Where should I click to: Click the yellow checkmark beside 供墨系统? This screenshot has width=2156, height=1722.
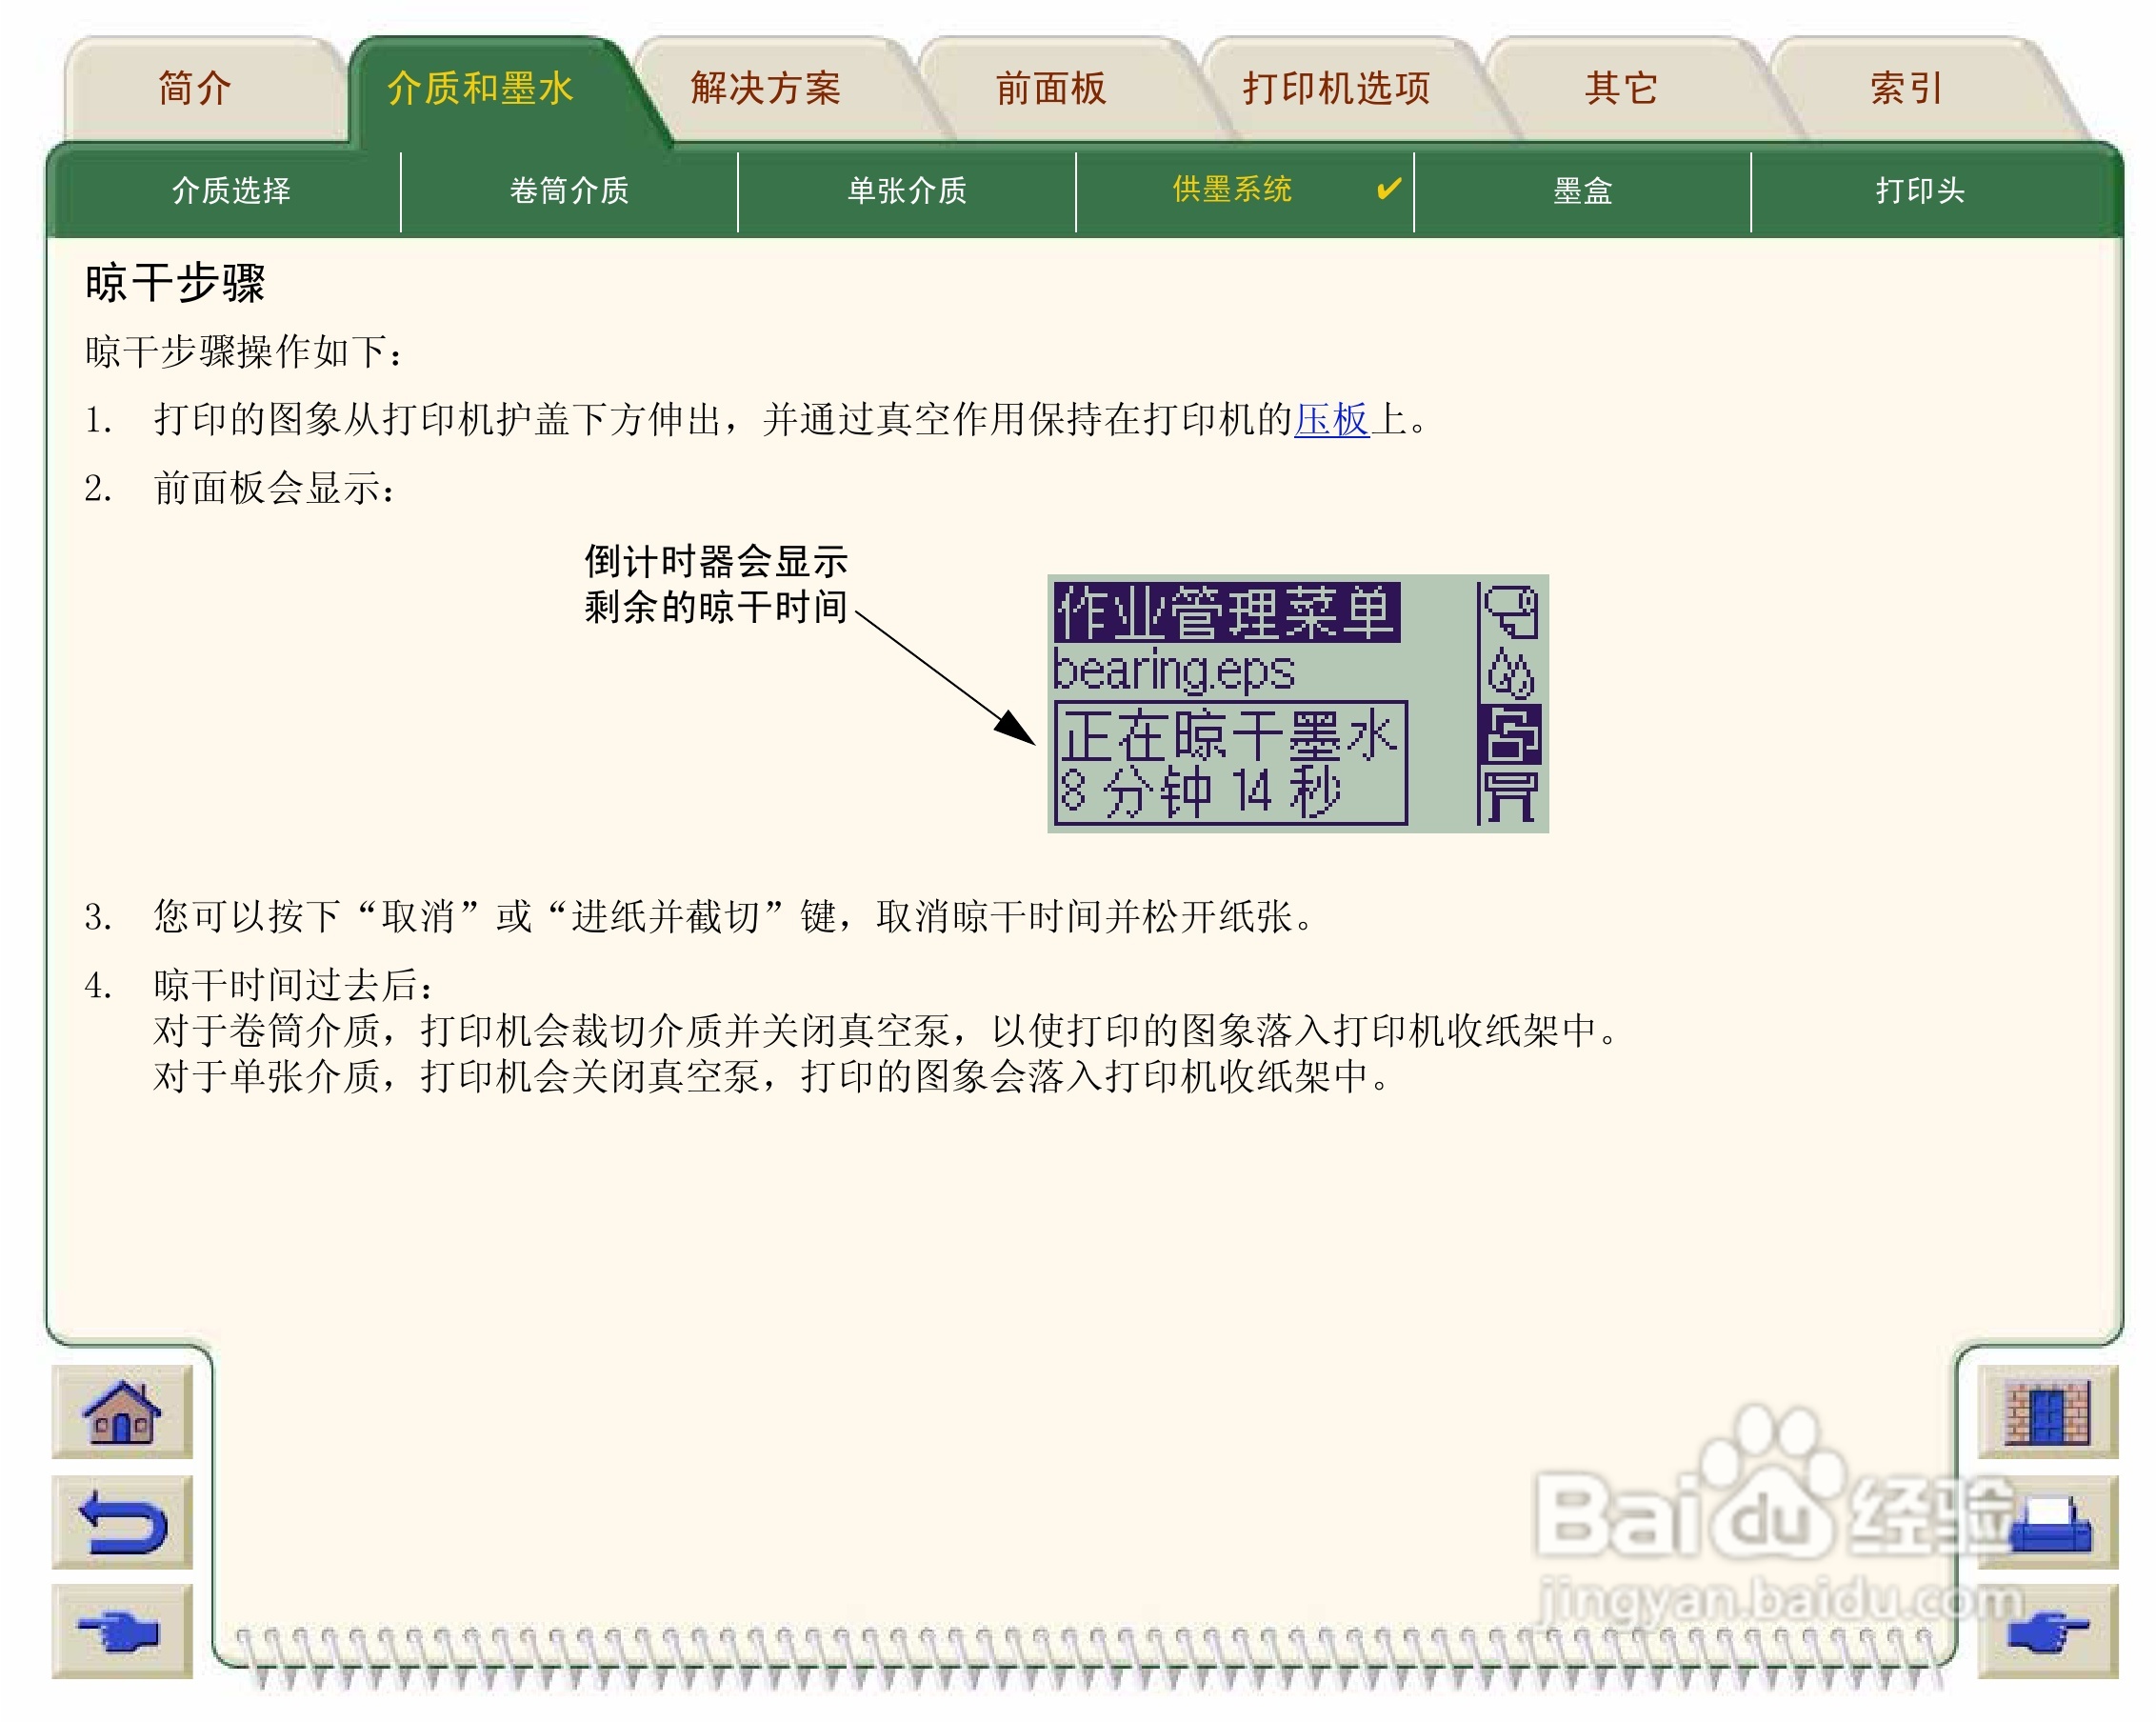(x=1388, y=188)
